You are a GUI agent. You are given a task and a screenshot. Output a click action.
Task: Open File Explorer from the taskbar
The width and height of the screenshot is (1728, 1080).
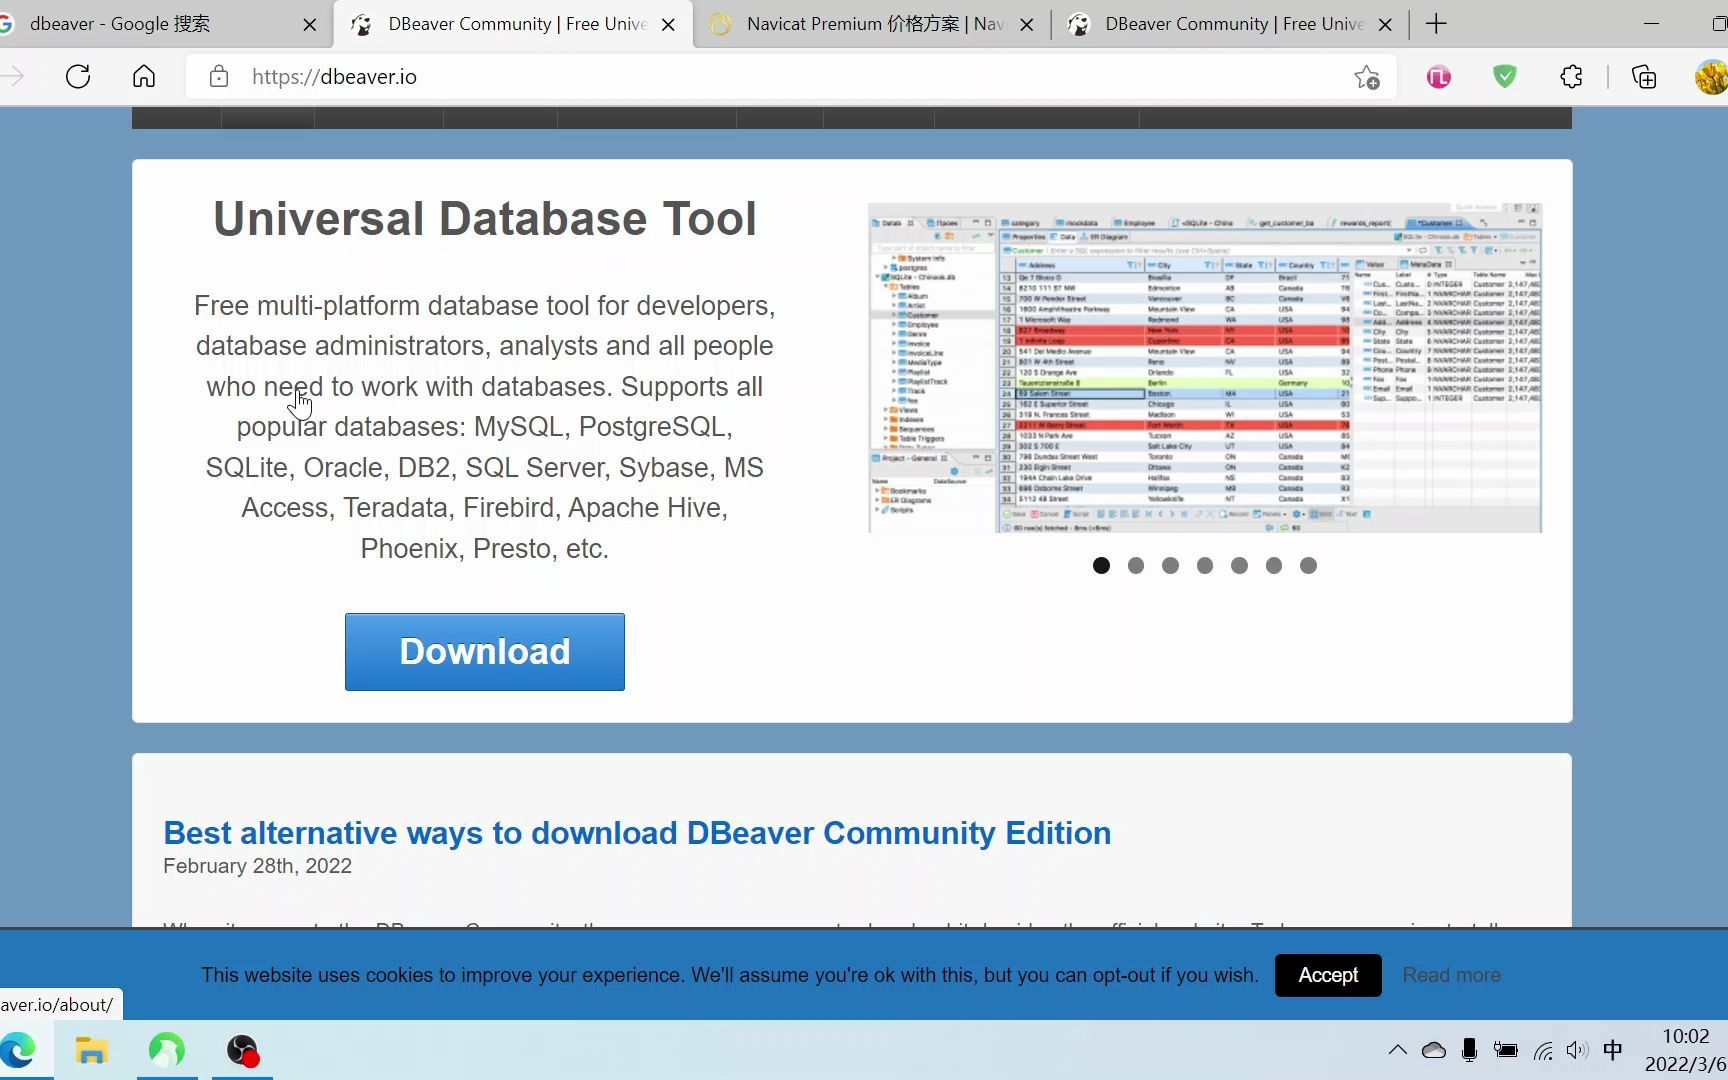click(x=91, y=1051)
